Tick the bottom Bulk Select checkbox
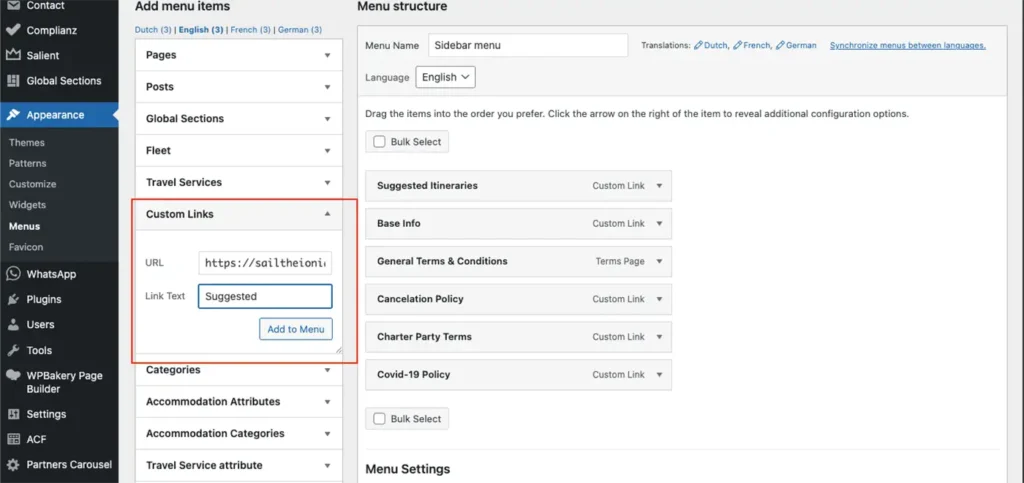1024x483 pixels. click(379, 419)
